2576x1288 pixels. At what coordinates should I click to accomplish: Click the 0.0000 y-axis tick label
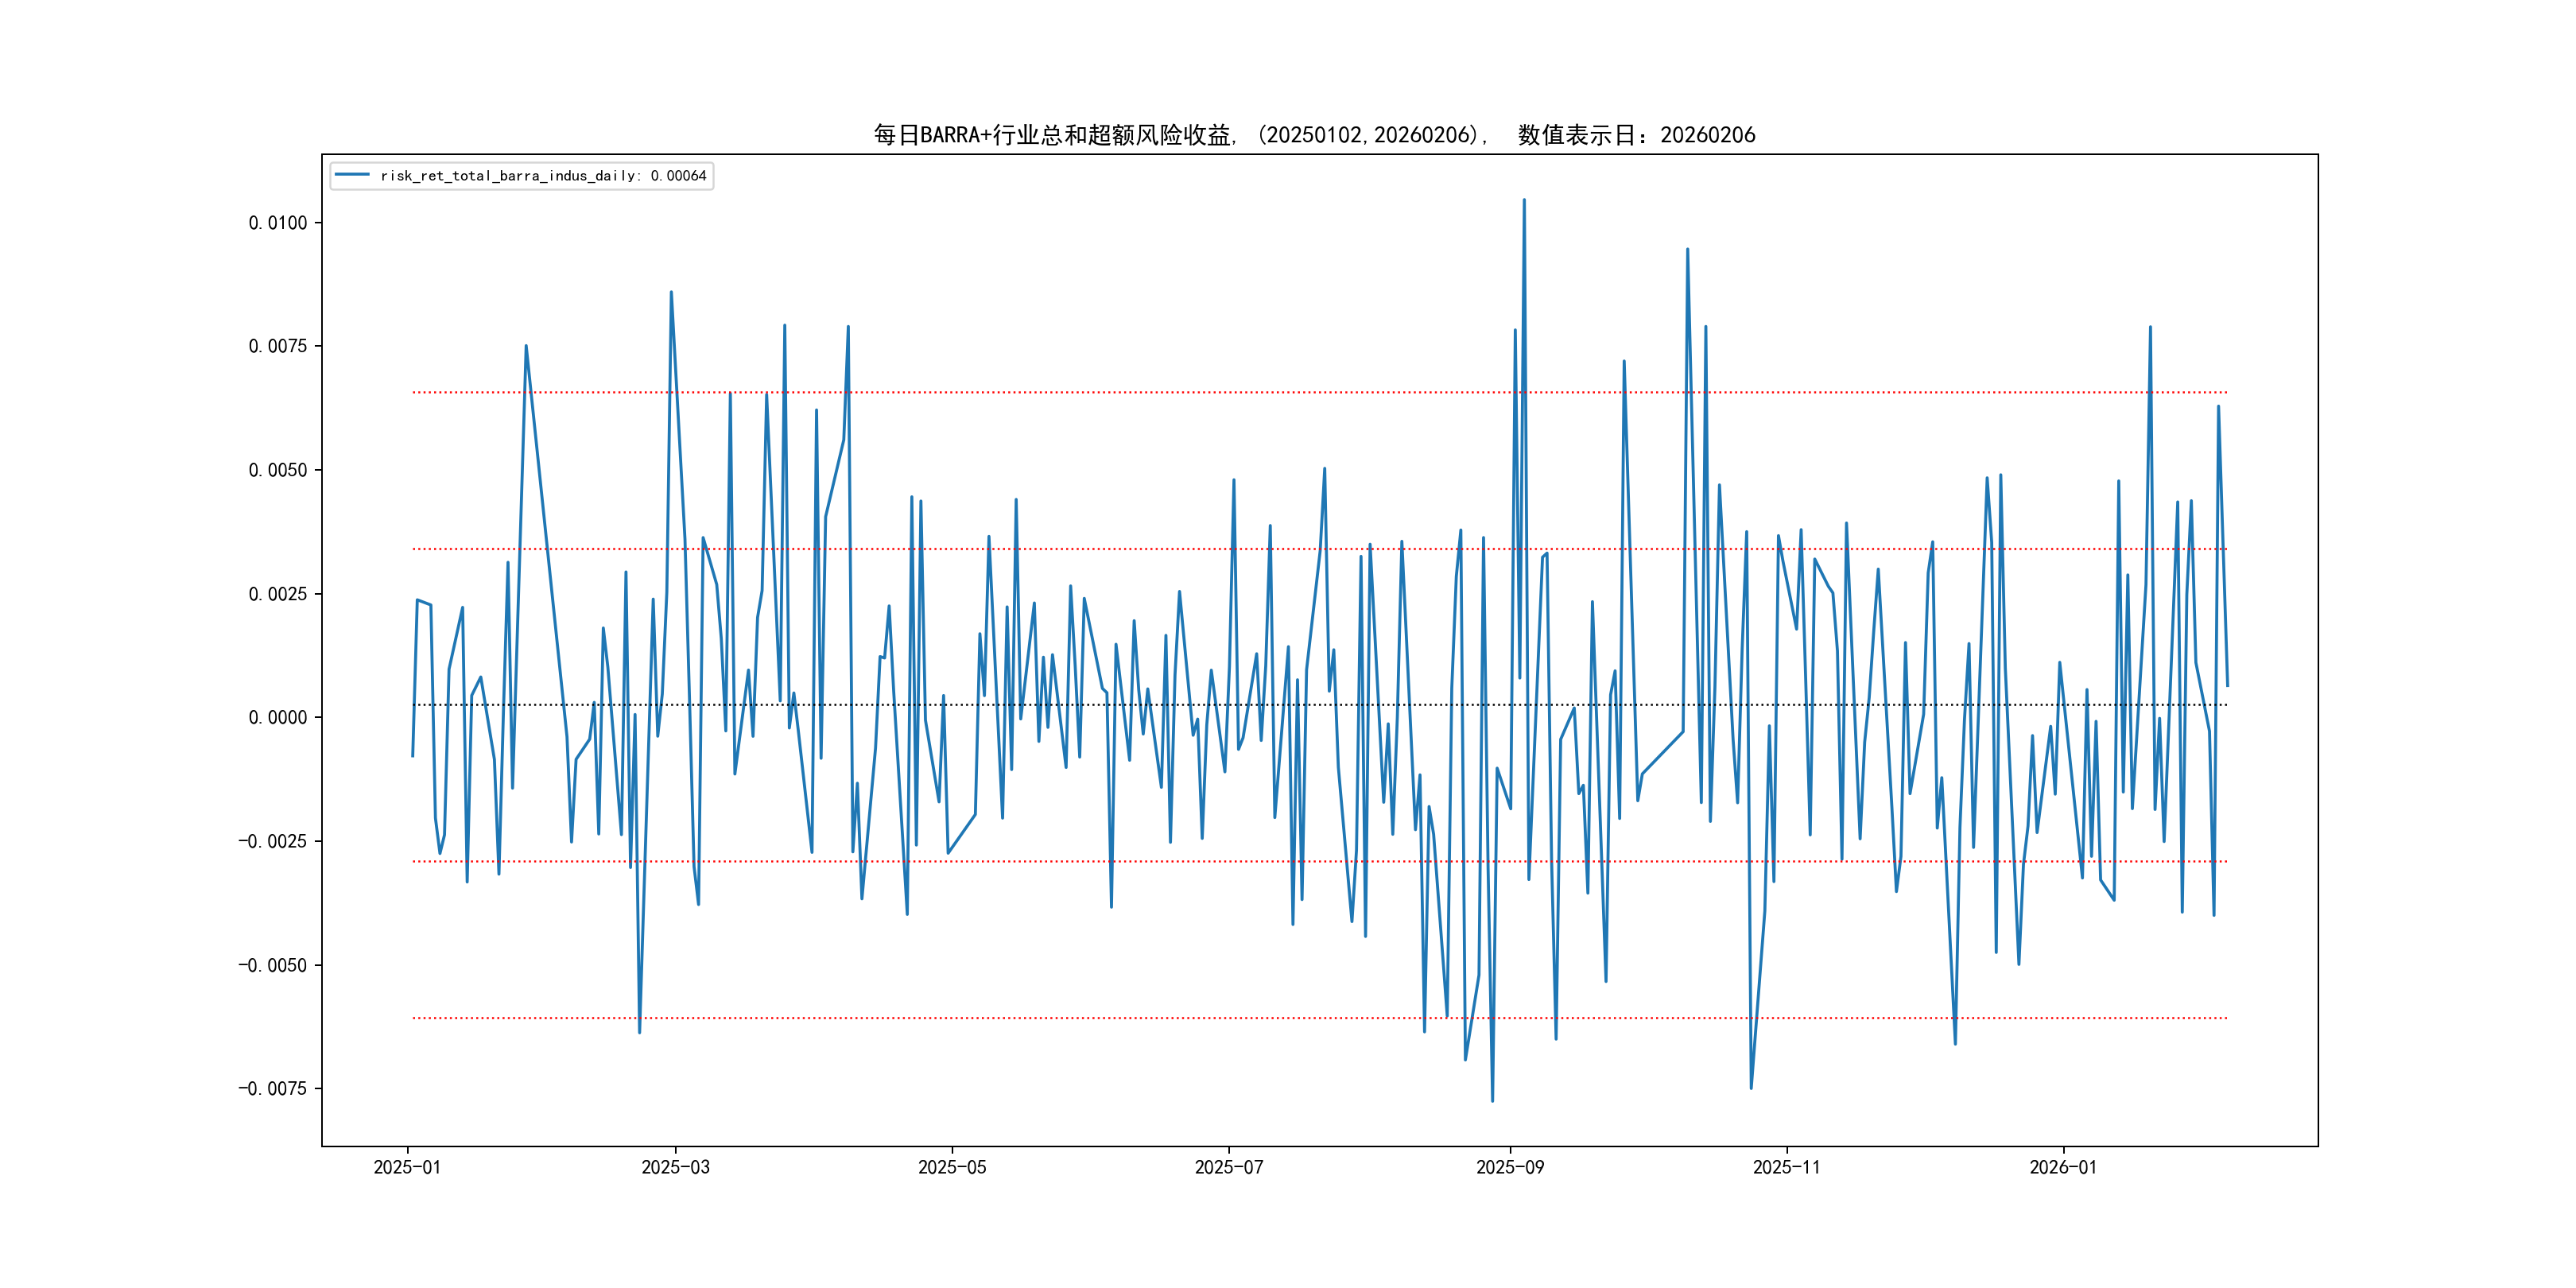[278, 717]
